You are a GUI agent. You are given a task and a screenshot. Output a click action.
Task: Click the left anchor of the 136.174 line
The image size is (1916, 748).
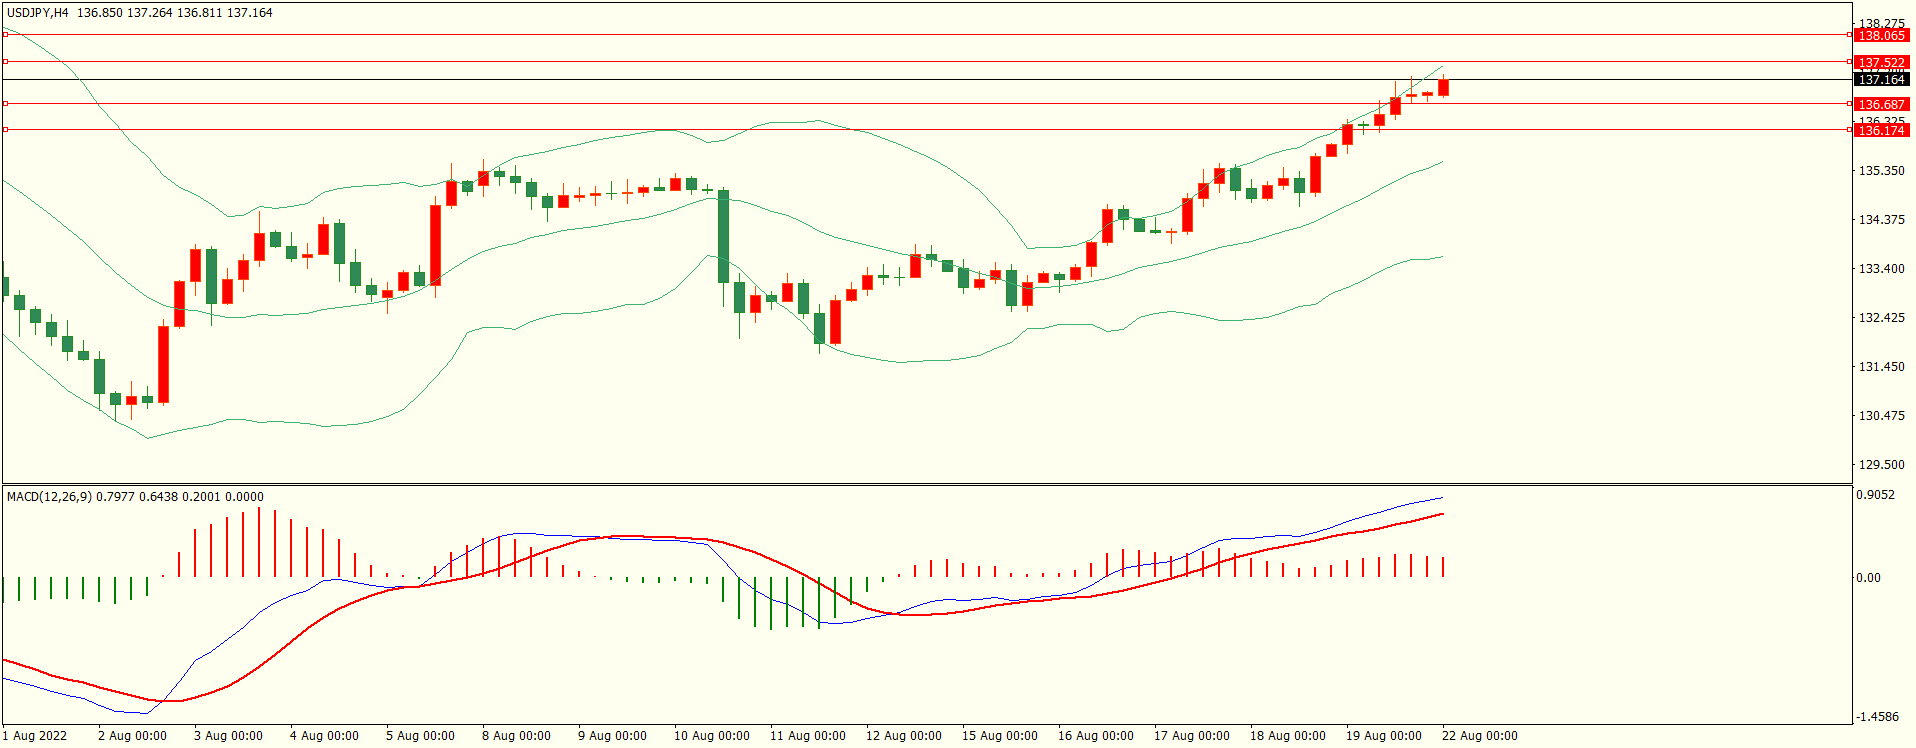tap(5, 130)
